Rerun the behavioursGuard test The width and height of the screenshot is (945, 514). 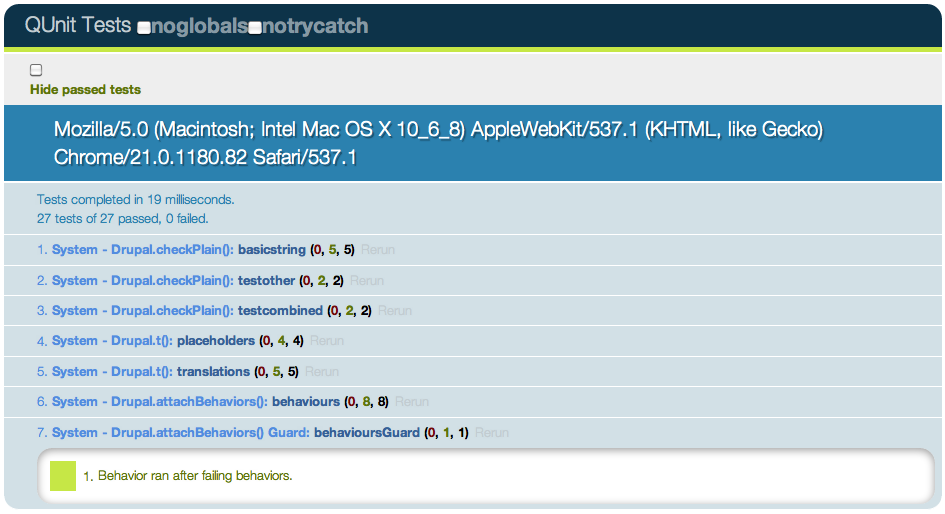coord(492,432)
